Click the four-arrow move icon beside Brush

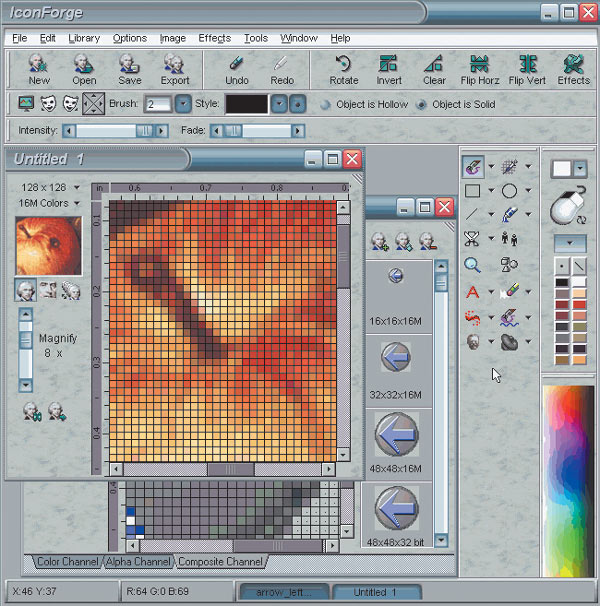[94, 104]
